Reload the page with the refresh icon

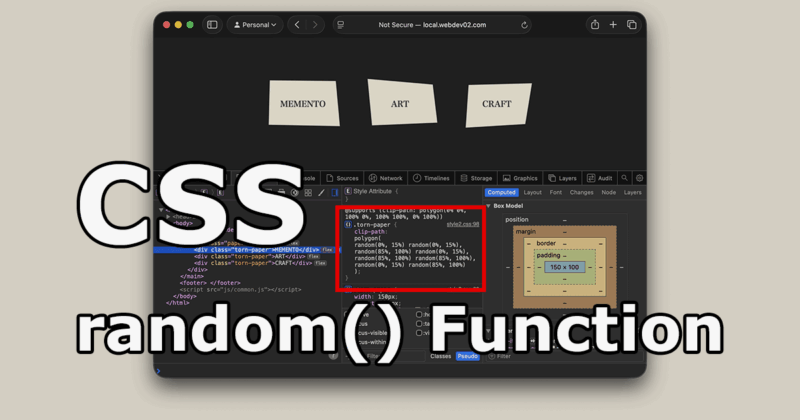click(524, 25)
